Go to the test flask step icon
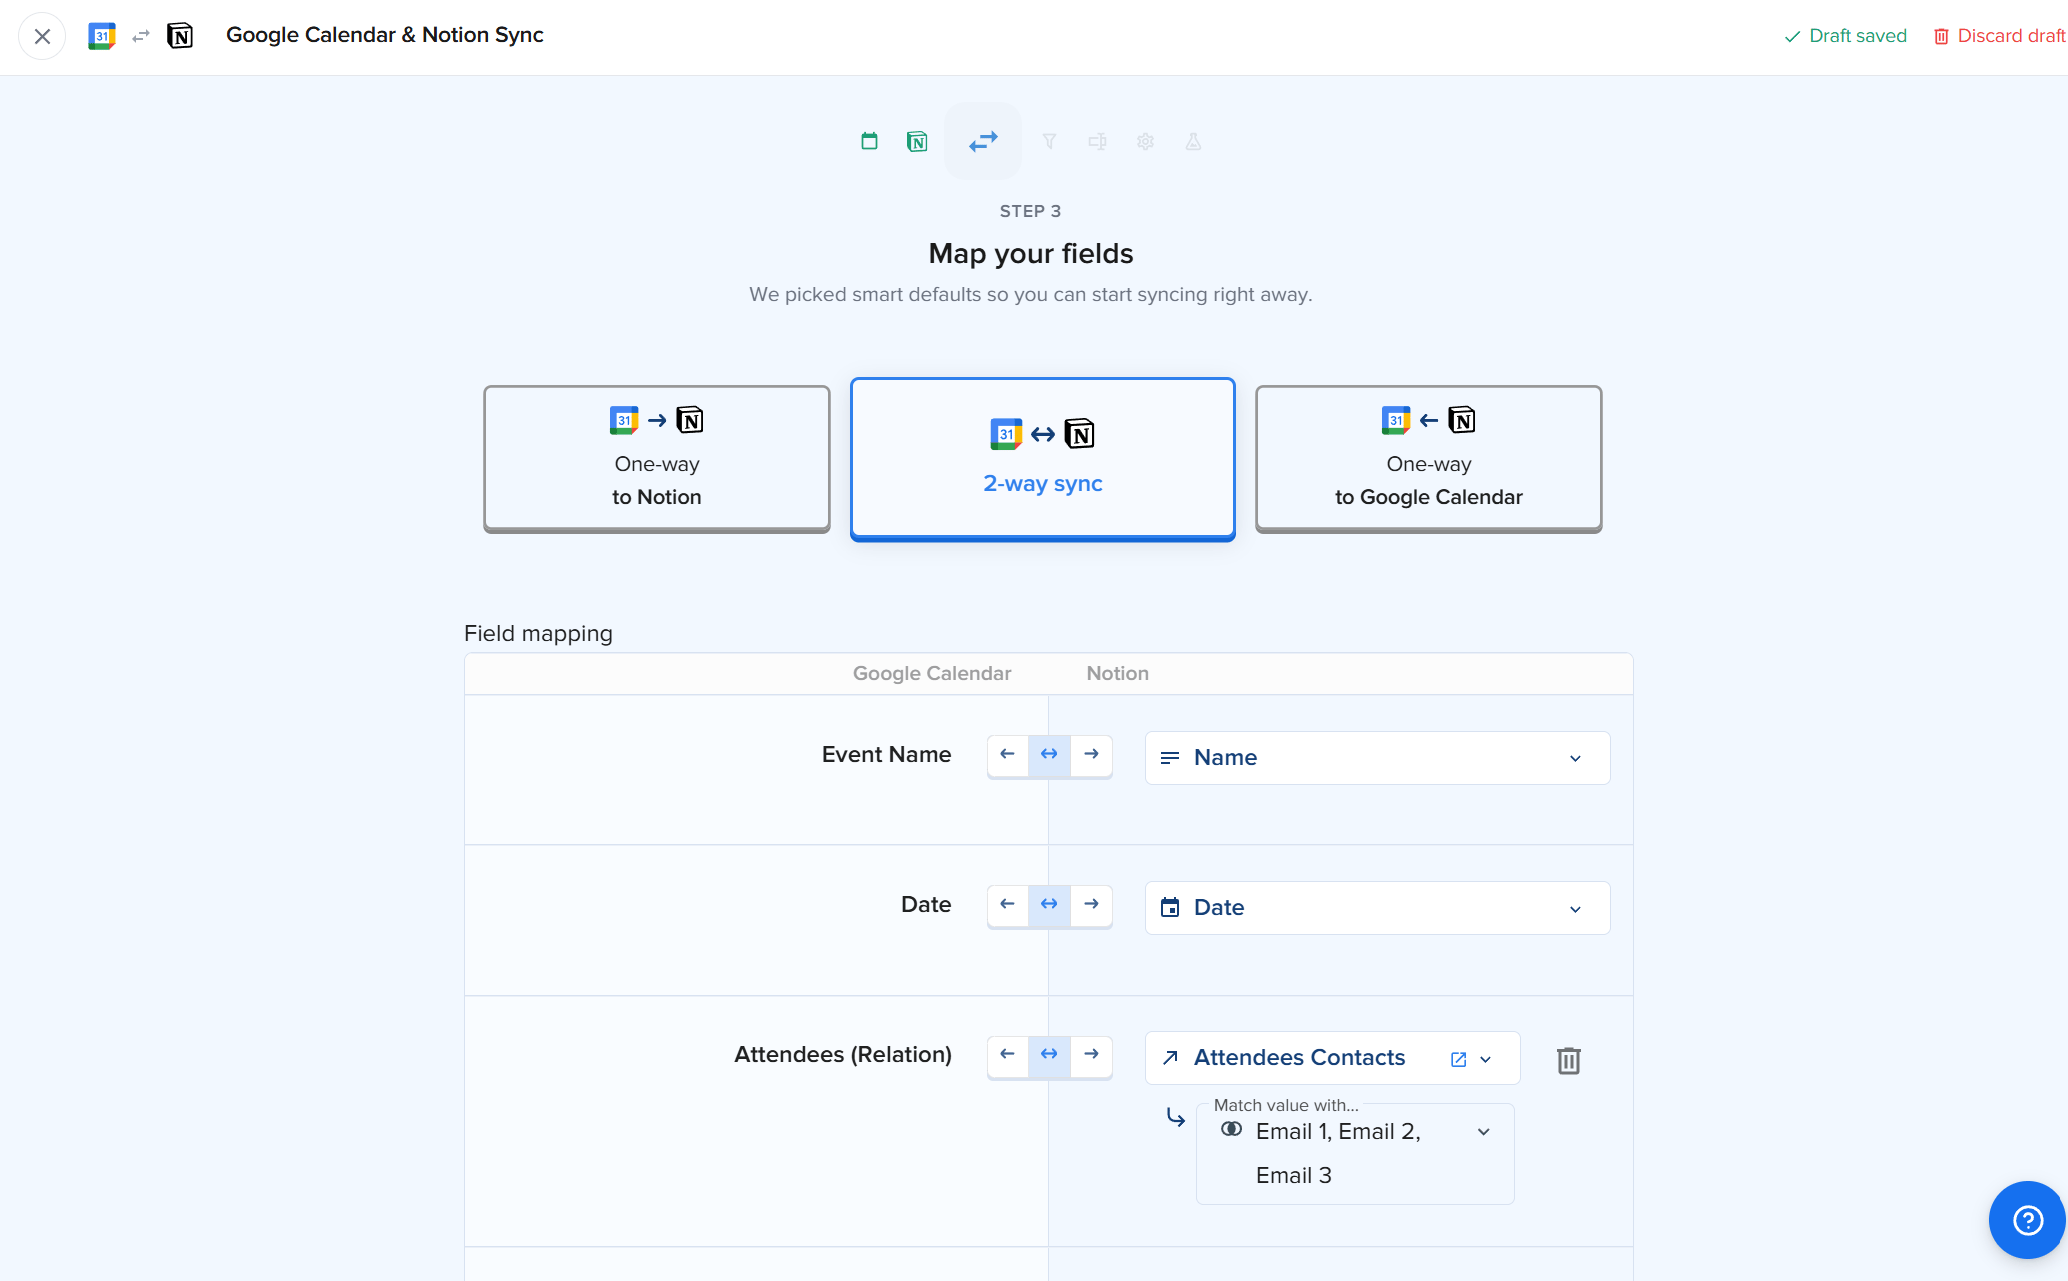 pos(1193,141)
